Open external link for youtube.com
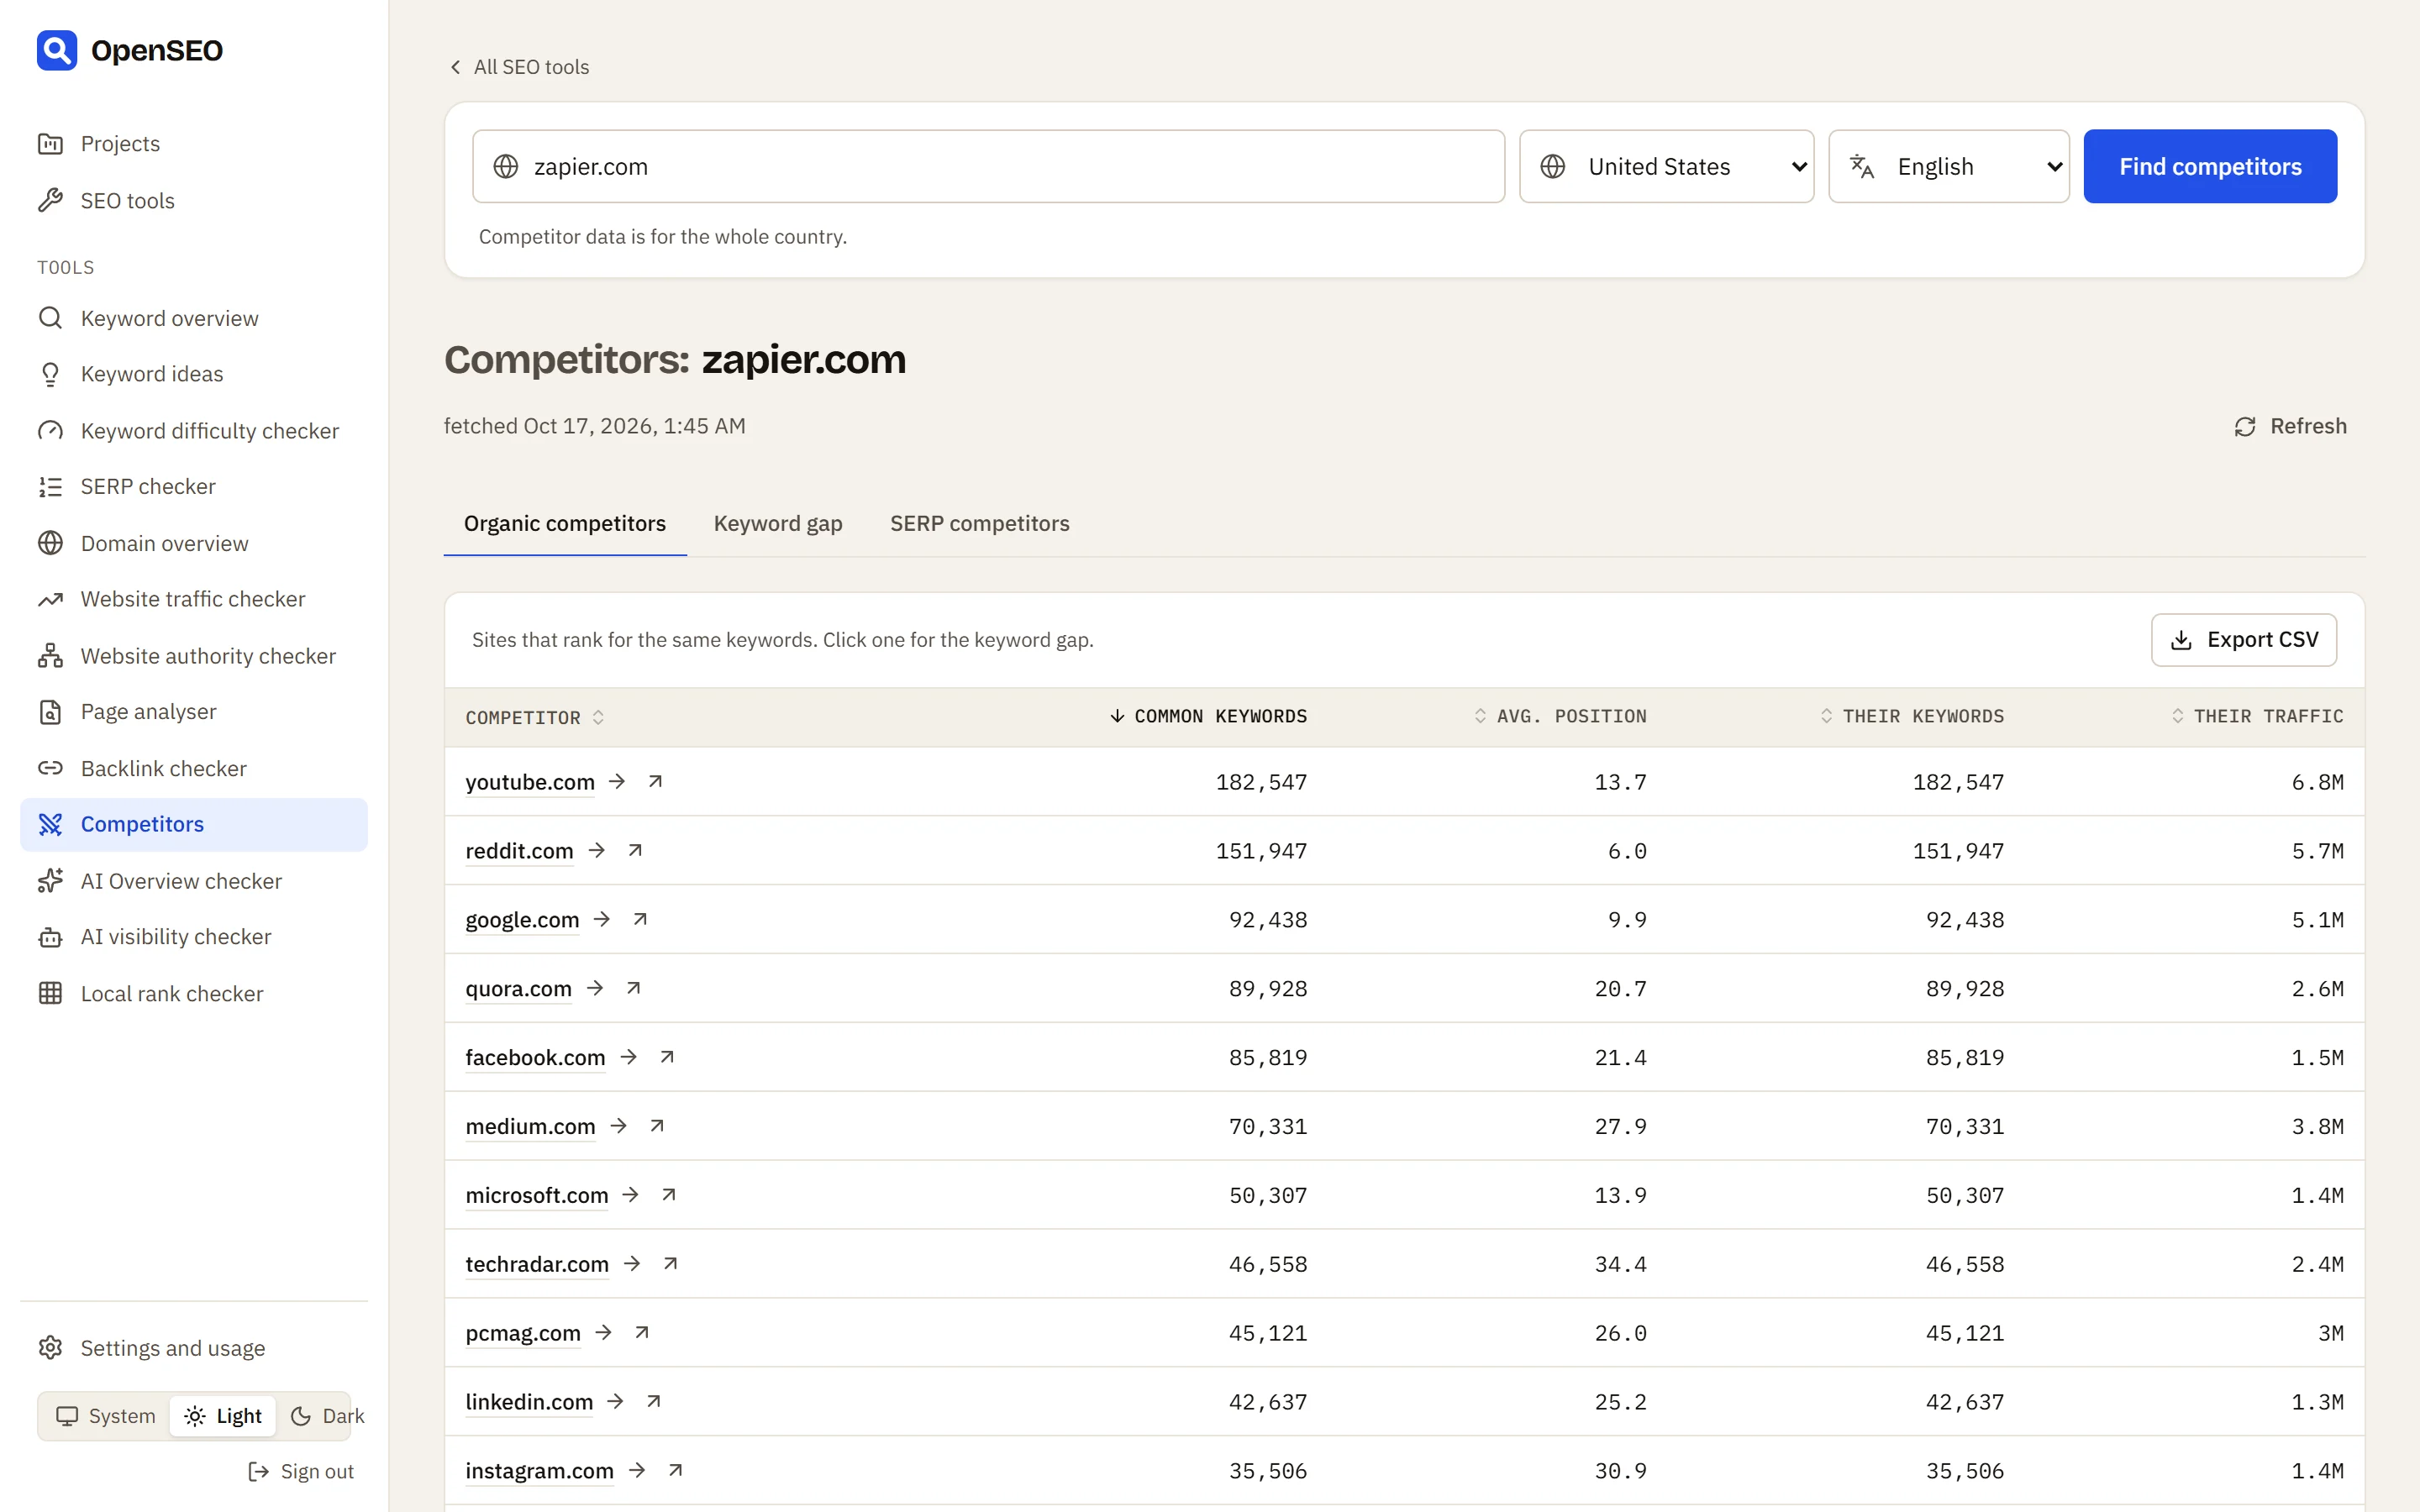This screenshot has height=1512, width=2420. tap(655, 781)
